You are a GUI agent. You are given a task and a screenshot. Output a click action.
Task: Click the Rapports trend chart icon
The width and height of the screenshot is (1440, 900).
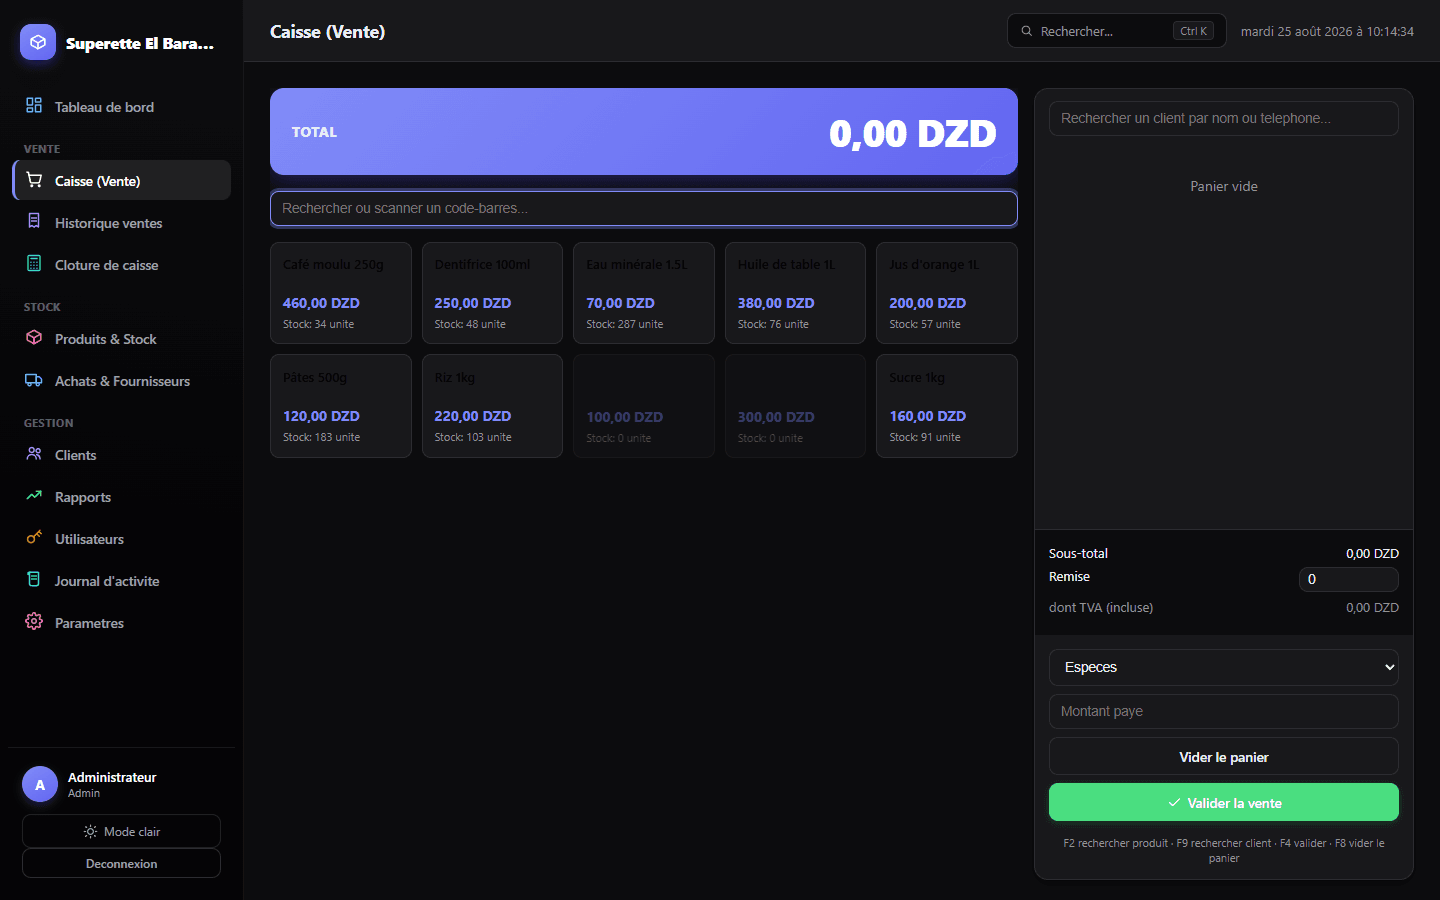pyautogui.click(x=34, y=495)
